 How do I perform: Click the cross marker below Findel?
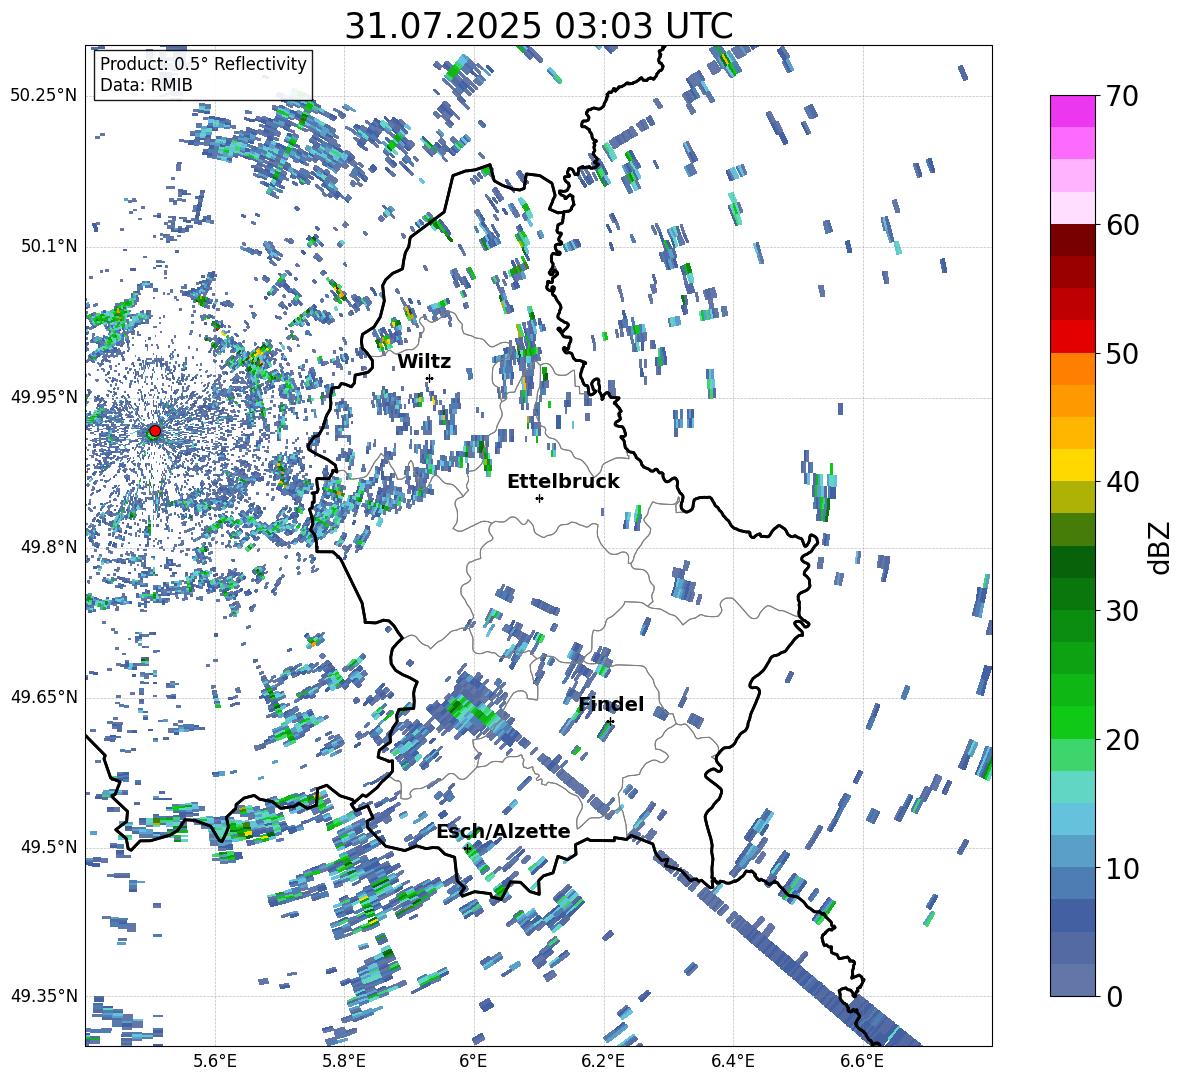click(x=610, y=722)
